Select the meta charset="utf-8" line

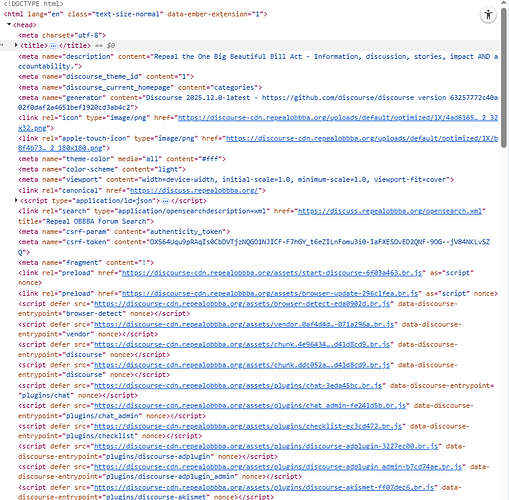(x=62, y=35)
